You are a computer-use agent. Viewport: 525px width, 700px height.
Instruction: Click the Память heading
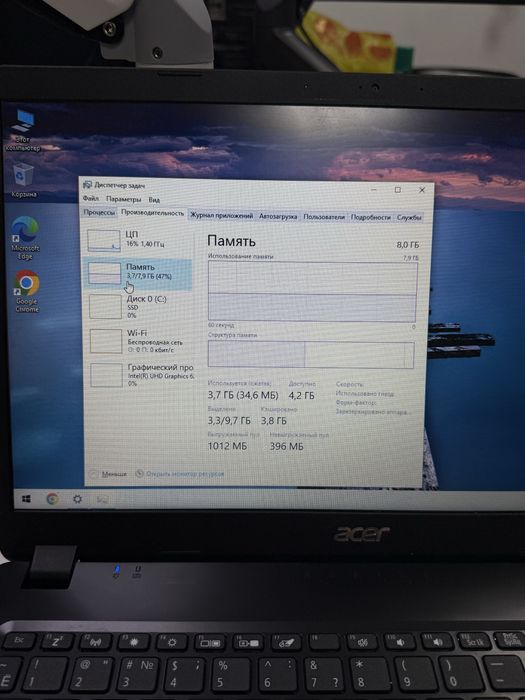tap(231, 241)
